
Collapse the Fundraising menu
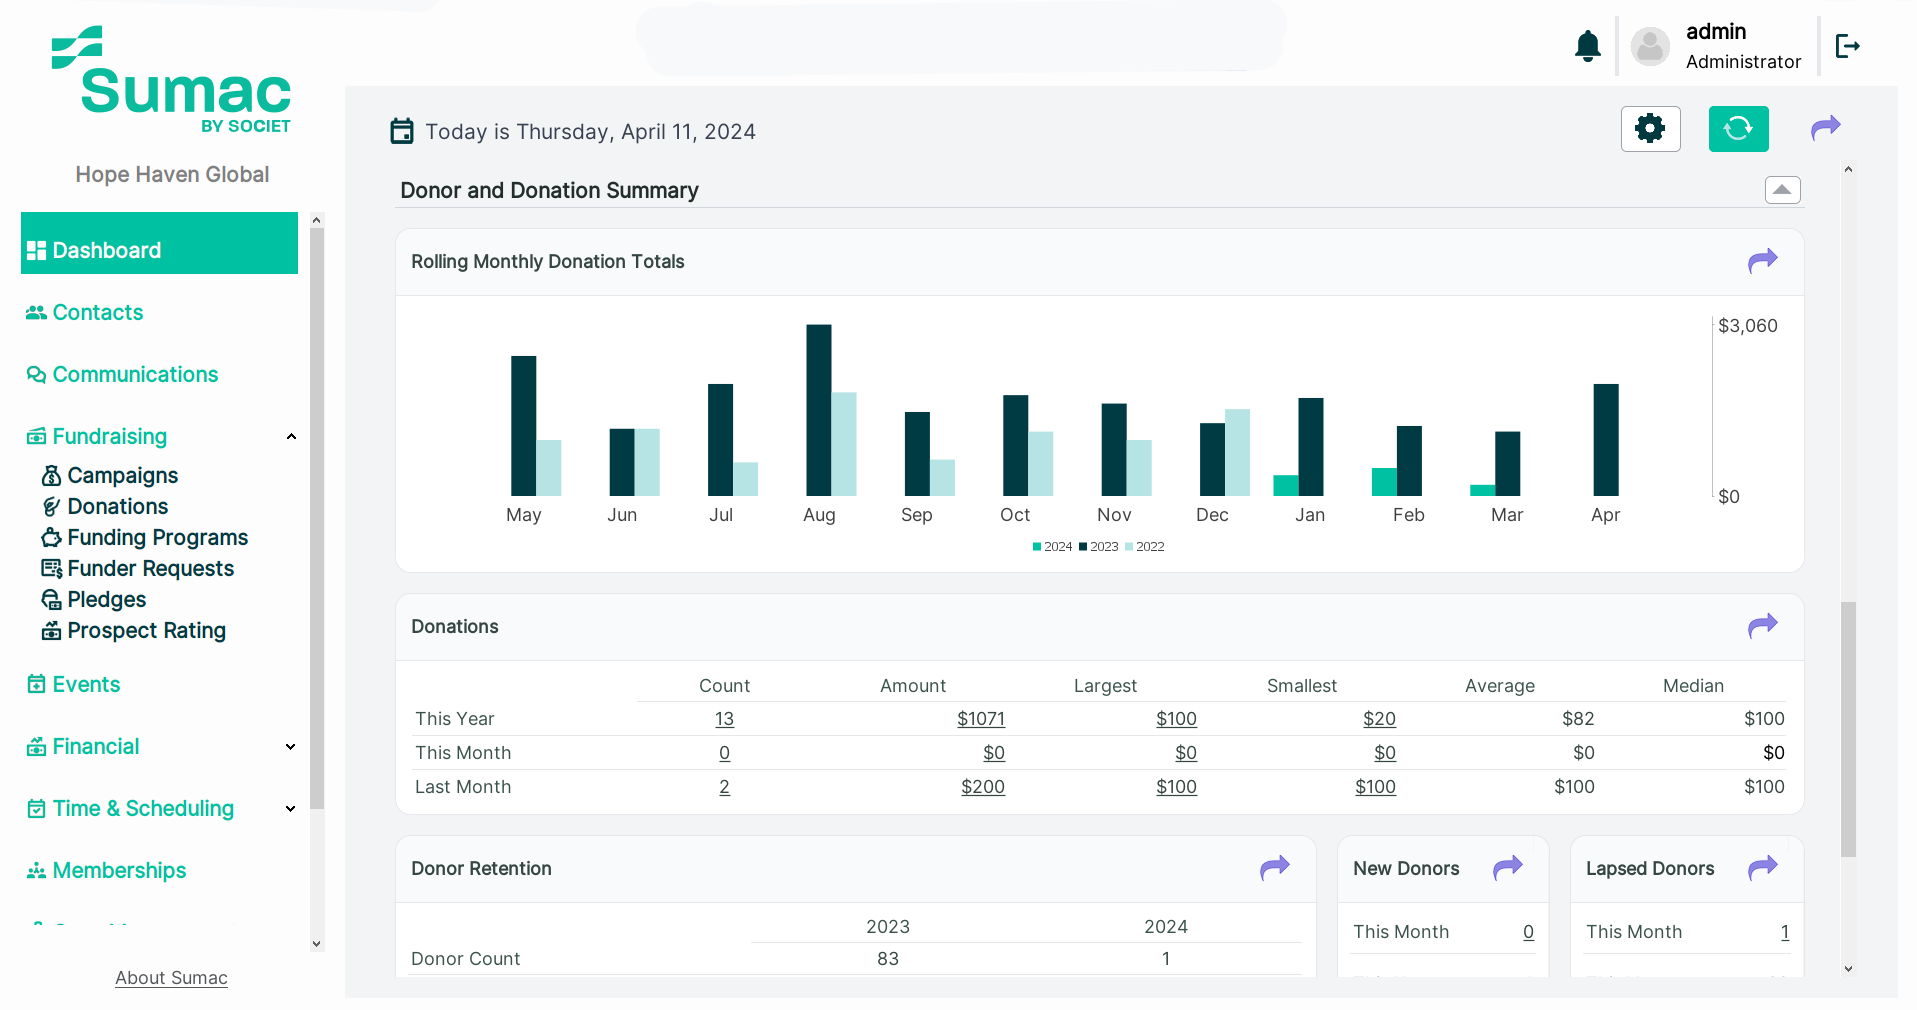pos(291,437)
